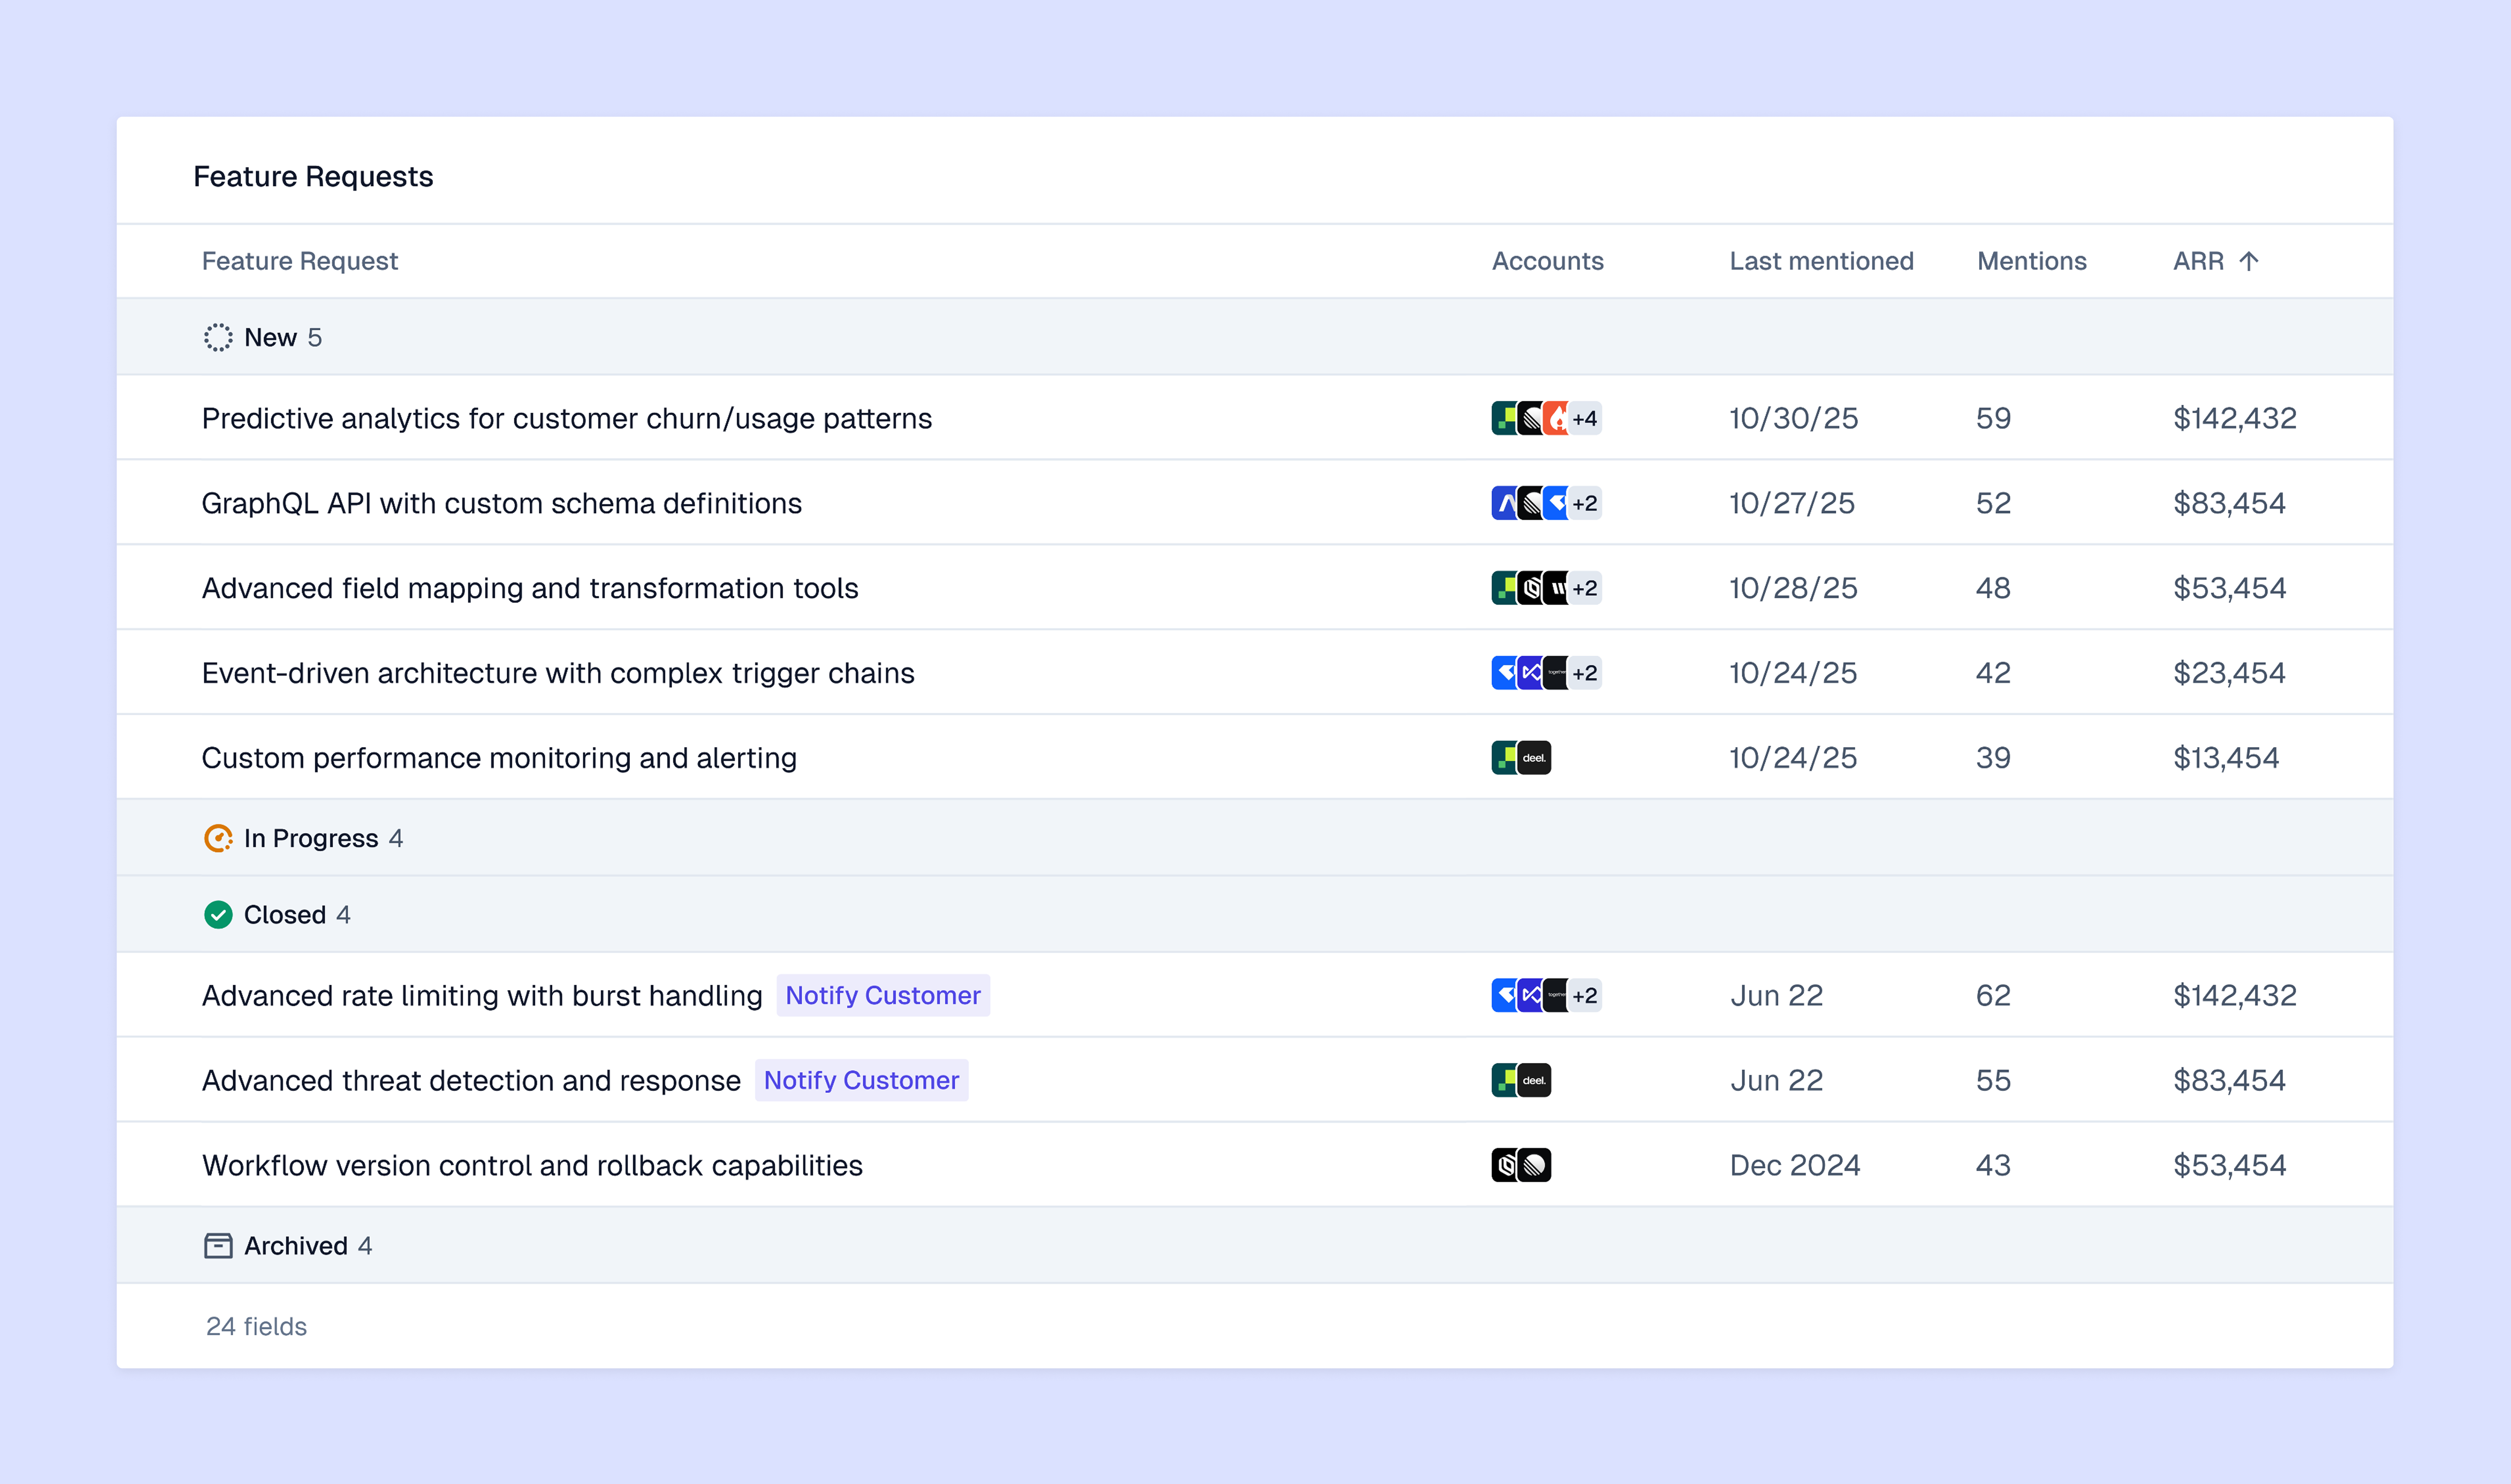This screenshot has width=2511, height=1484.
Task: Sort by Last mentioned column header
Action: (x=1821, y=261)
